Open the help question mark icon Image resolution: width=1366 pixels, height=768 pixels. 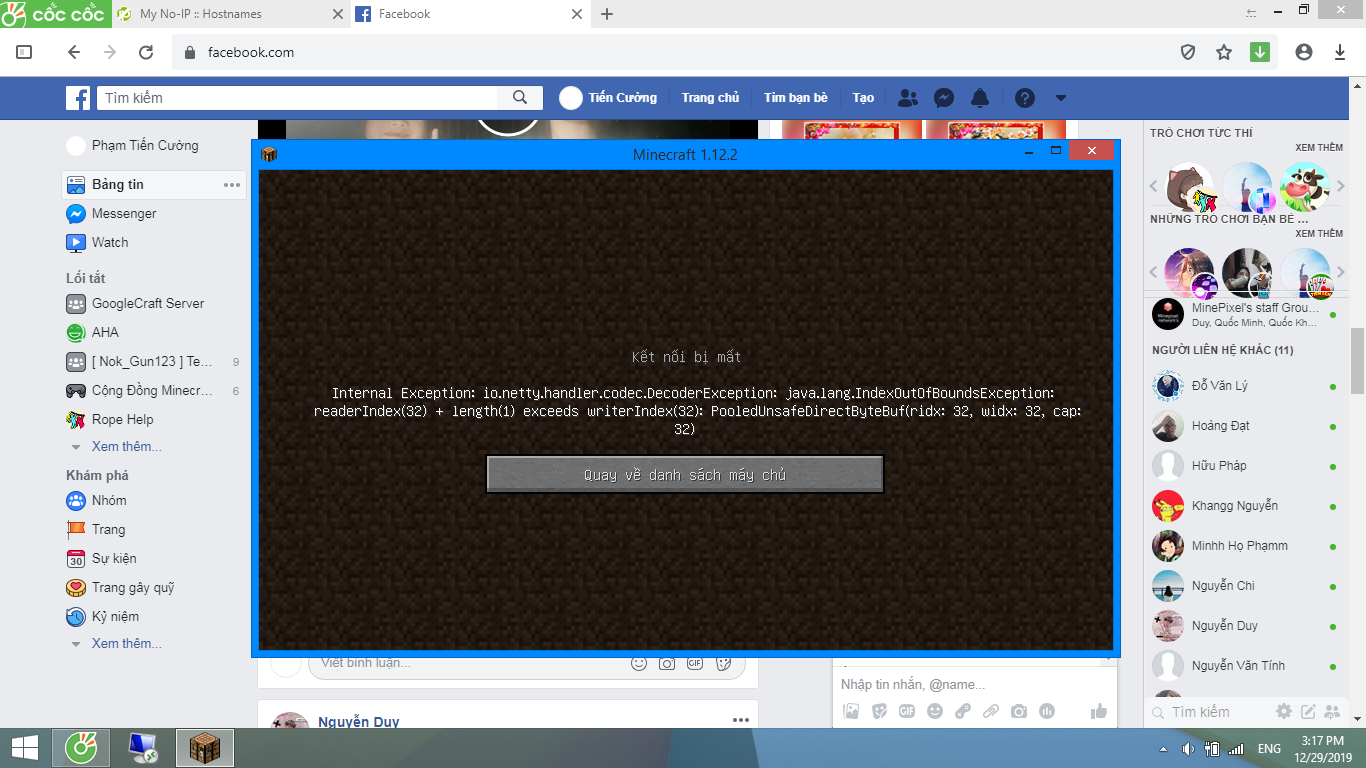click(x=1025, y=98)
